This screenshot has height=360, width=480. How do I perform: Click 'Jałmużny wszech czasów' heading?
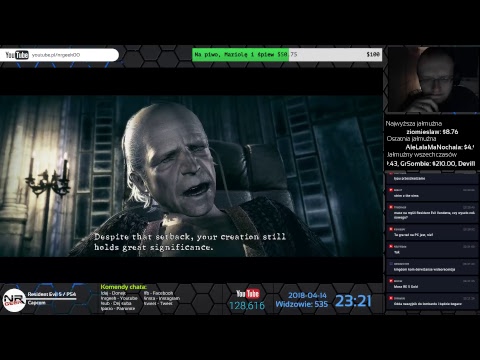[422, 155]
